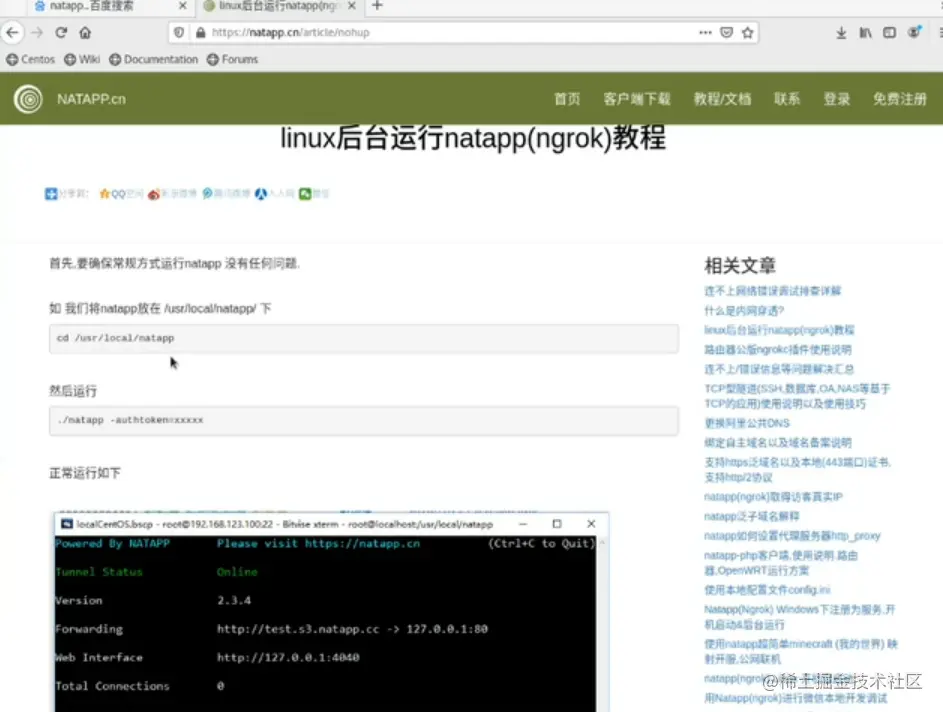Open the tracking protection shield icon
Viewport: 943px width, 712px height.
pos(179,32)
